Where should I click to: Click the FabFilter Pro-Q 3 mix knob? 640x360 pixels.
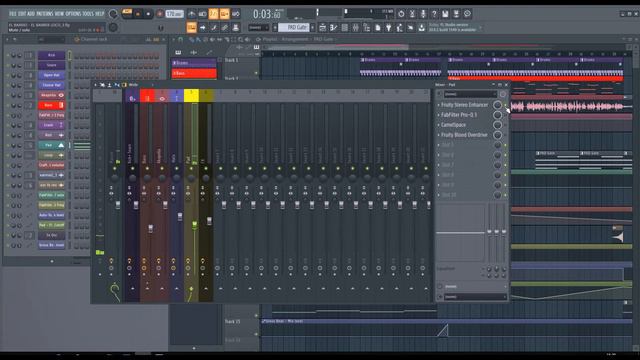(x=497, y=115)
